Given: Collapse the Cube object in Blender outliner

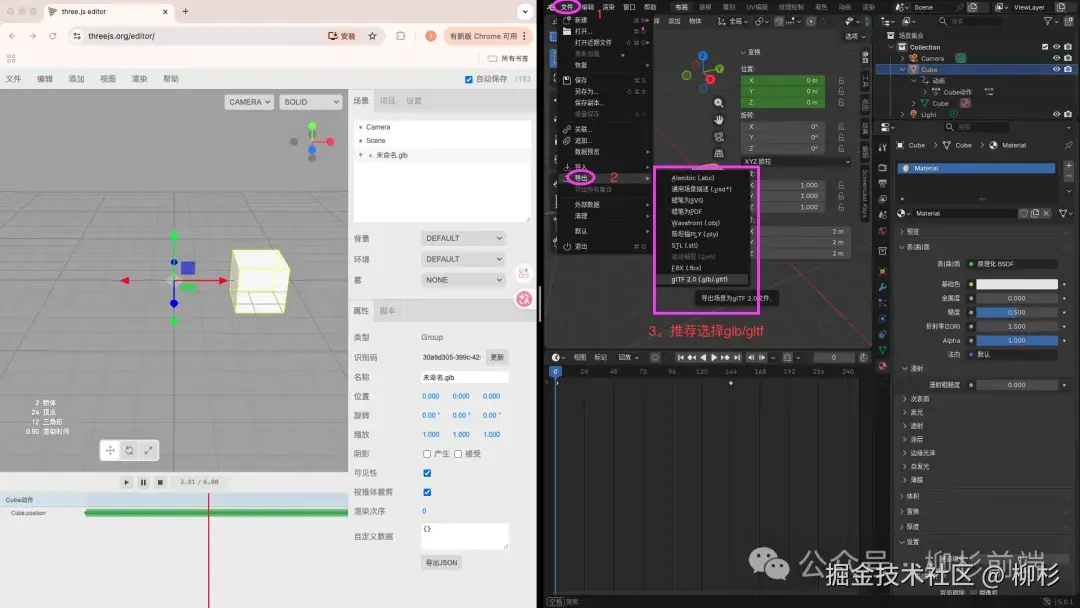Looking at the screenshot, I should [903, 70].
